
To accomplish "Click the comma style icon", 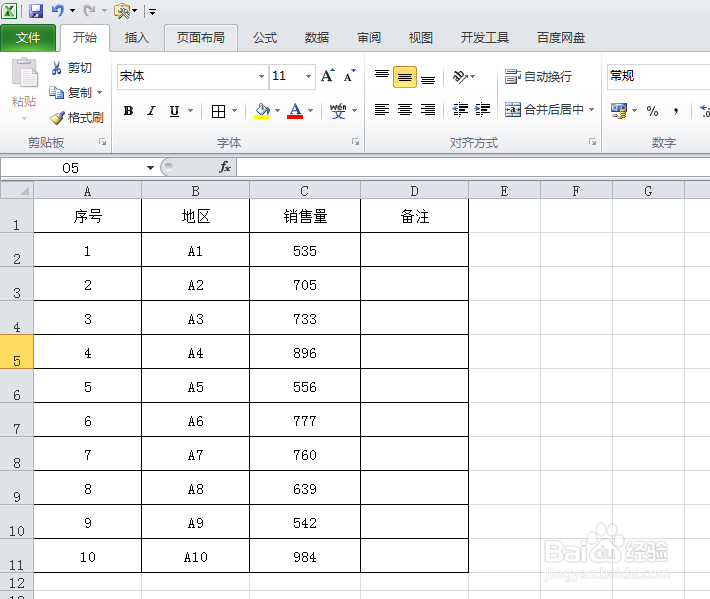I will 676,111.
